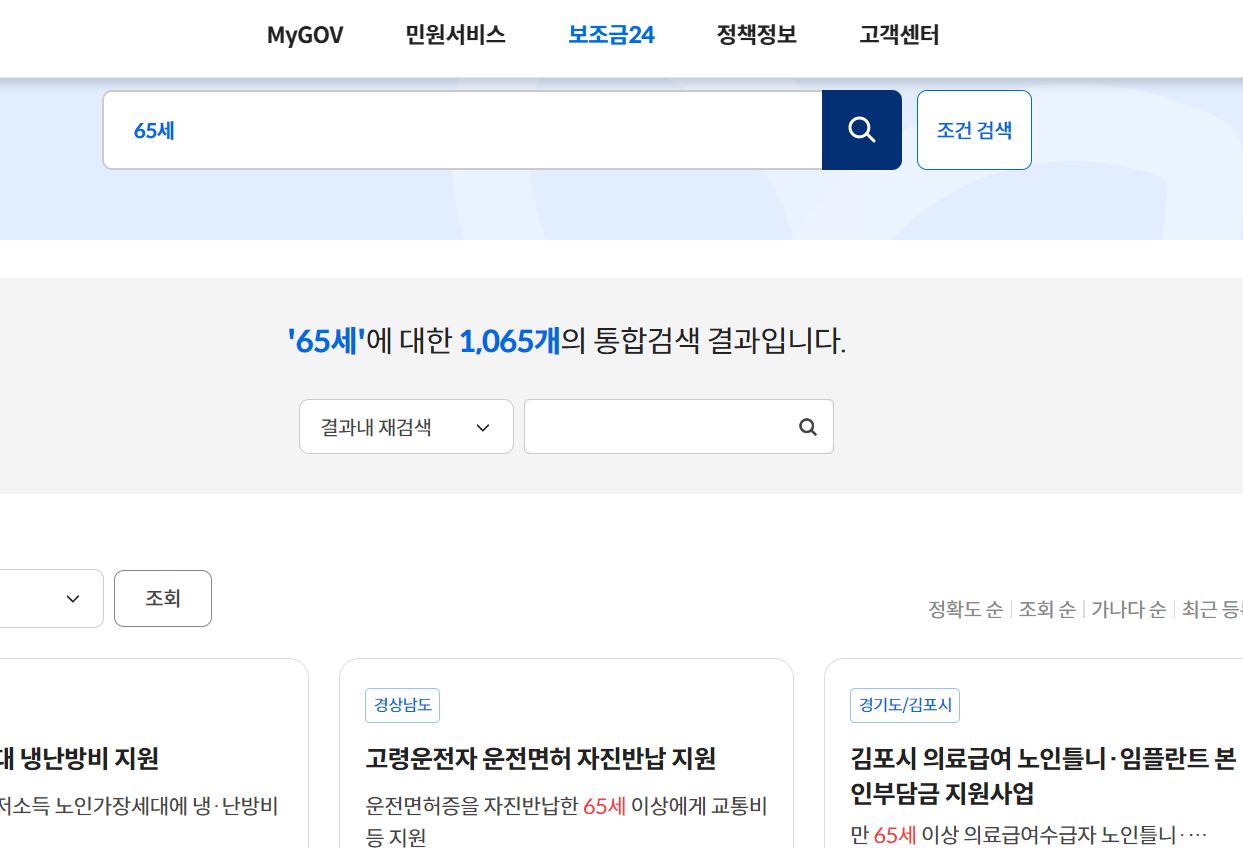Click the blue magnifier search button
Image resolution: width=1243 pixels, height=848 pixels.
click(862, 130)
